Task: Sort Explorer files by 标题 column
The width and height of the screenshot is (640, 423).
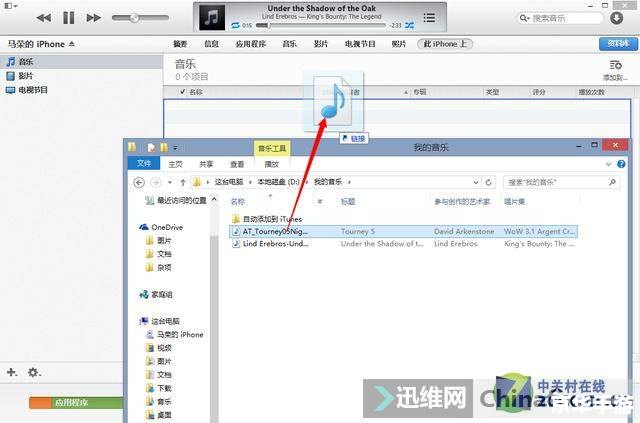Action: click(348, 202)
